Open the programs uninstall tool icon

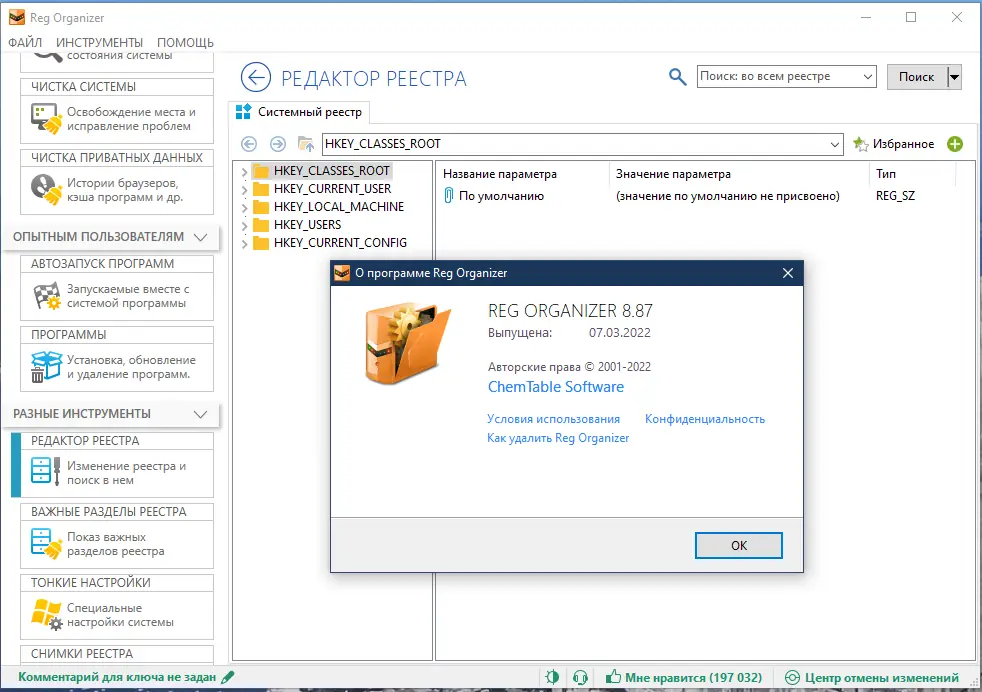(45, 366)
